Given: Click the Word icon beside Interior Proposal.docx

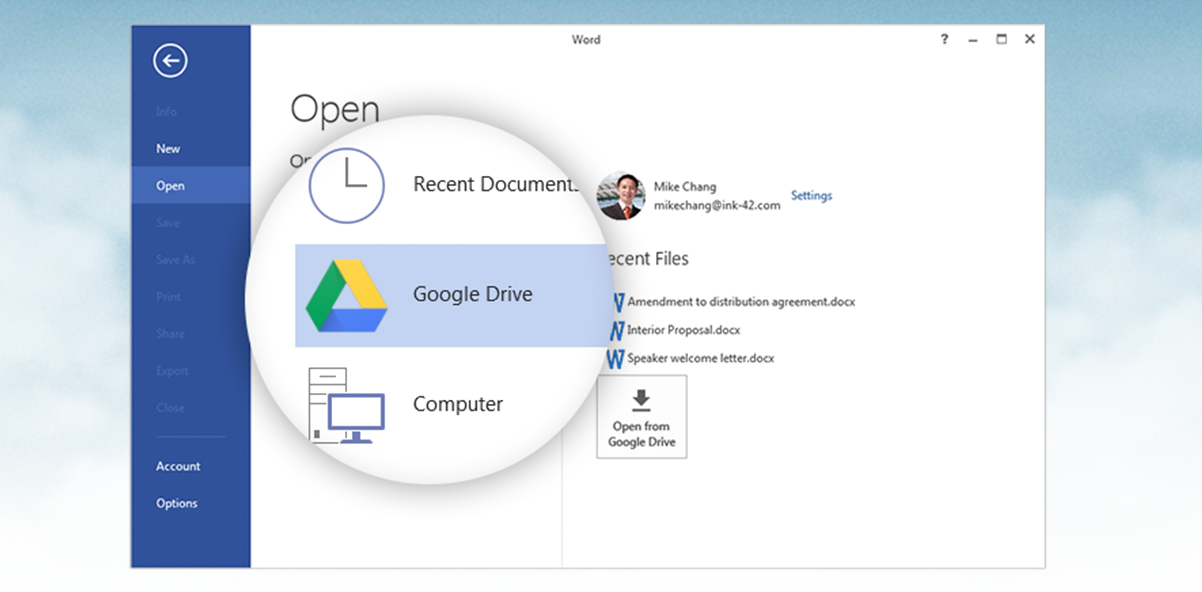Looking at the screenshot, I should pos(616,330).
